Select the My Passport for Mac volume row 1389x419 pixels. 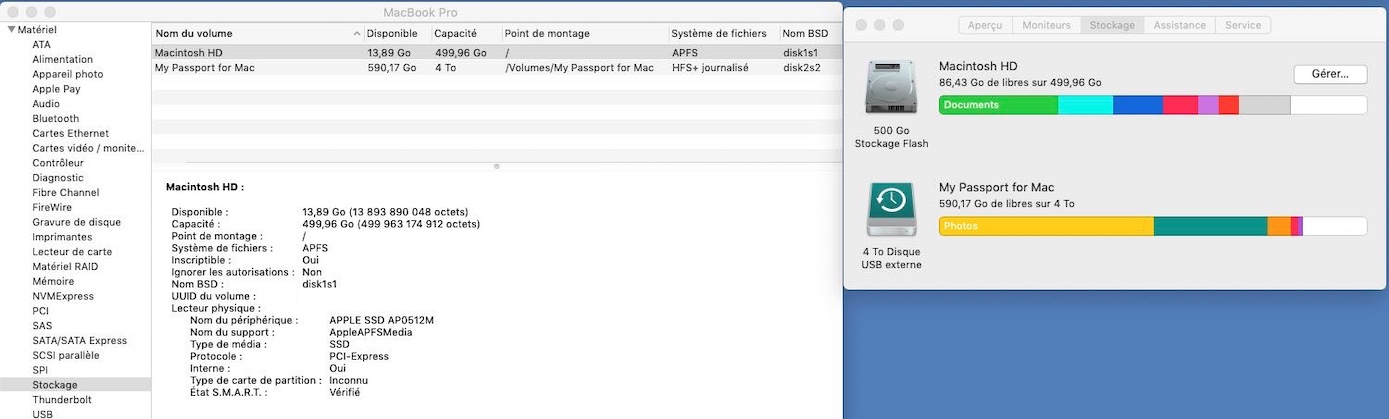[x=497, y=68]
